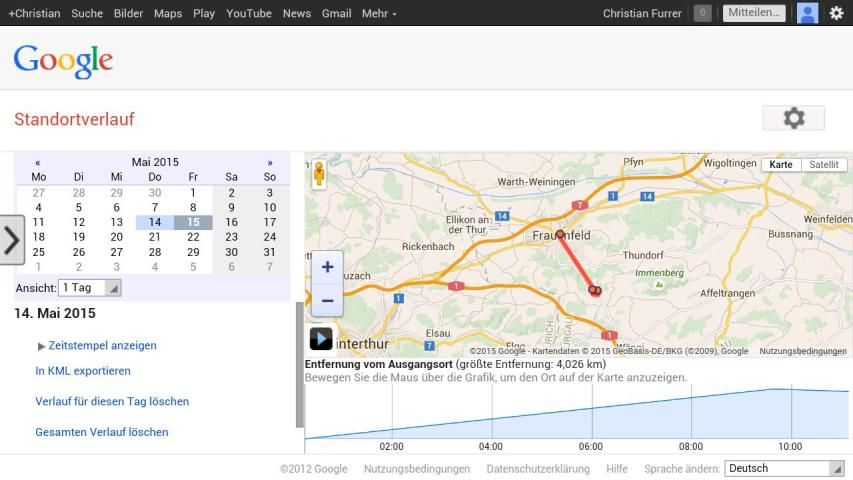
Task: Open YouTube from the top navigation bar
Action: (x=249, y=13)
